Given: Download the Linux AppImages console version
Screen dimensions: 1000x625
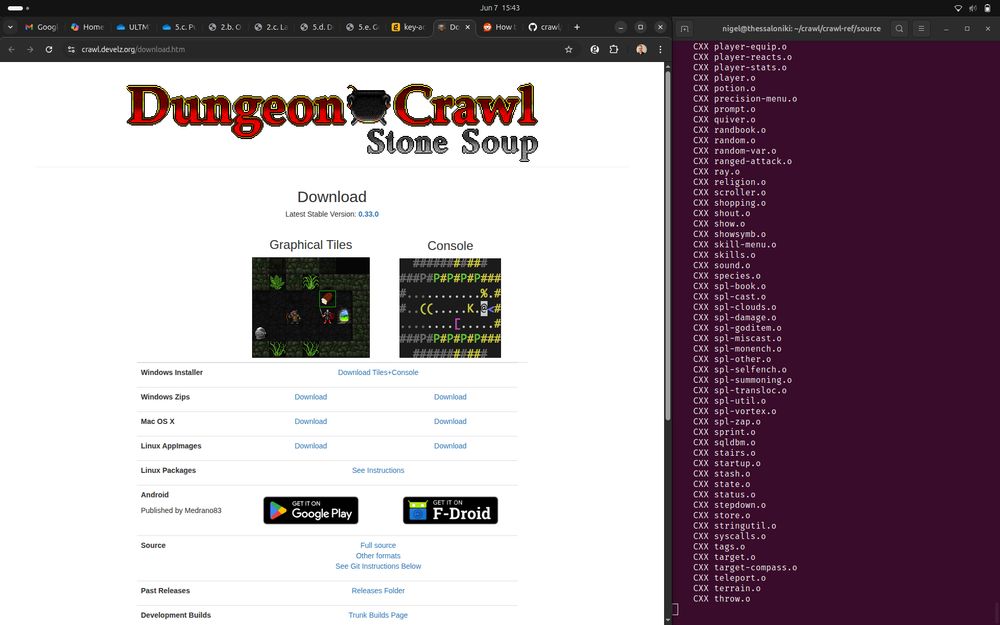Looking at the screenshot, I should pyautogui.click(x=450, y=446).
